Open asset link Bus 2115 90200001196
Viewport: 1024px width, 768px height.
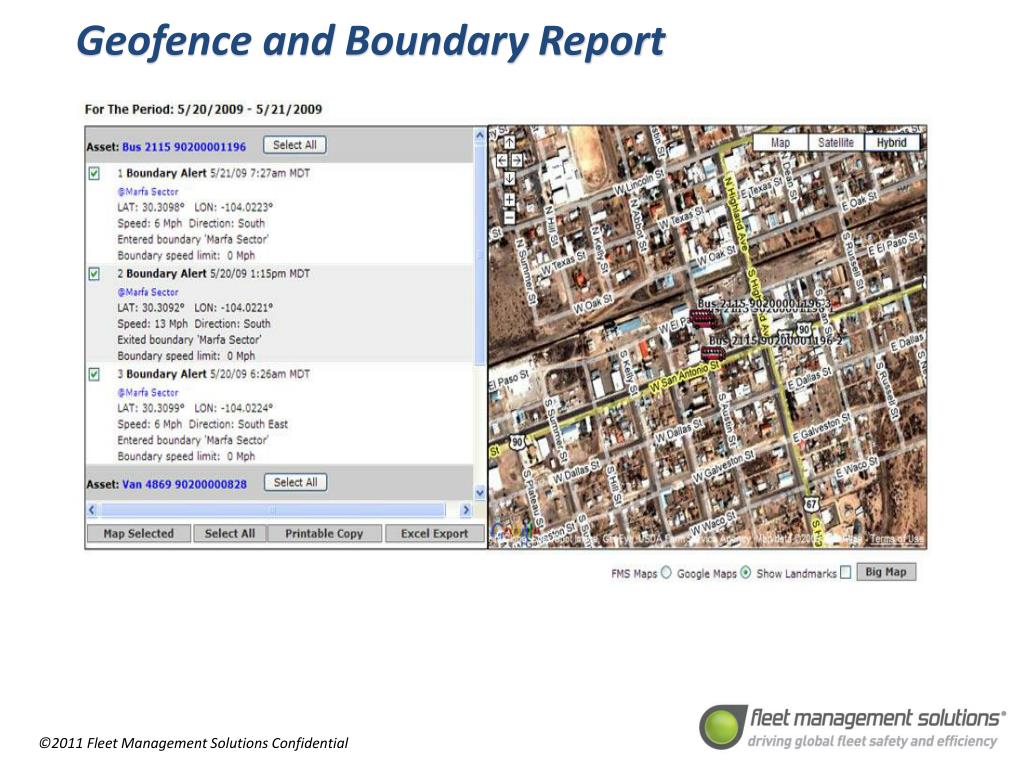[x=184, y=147]
